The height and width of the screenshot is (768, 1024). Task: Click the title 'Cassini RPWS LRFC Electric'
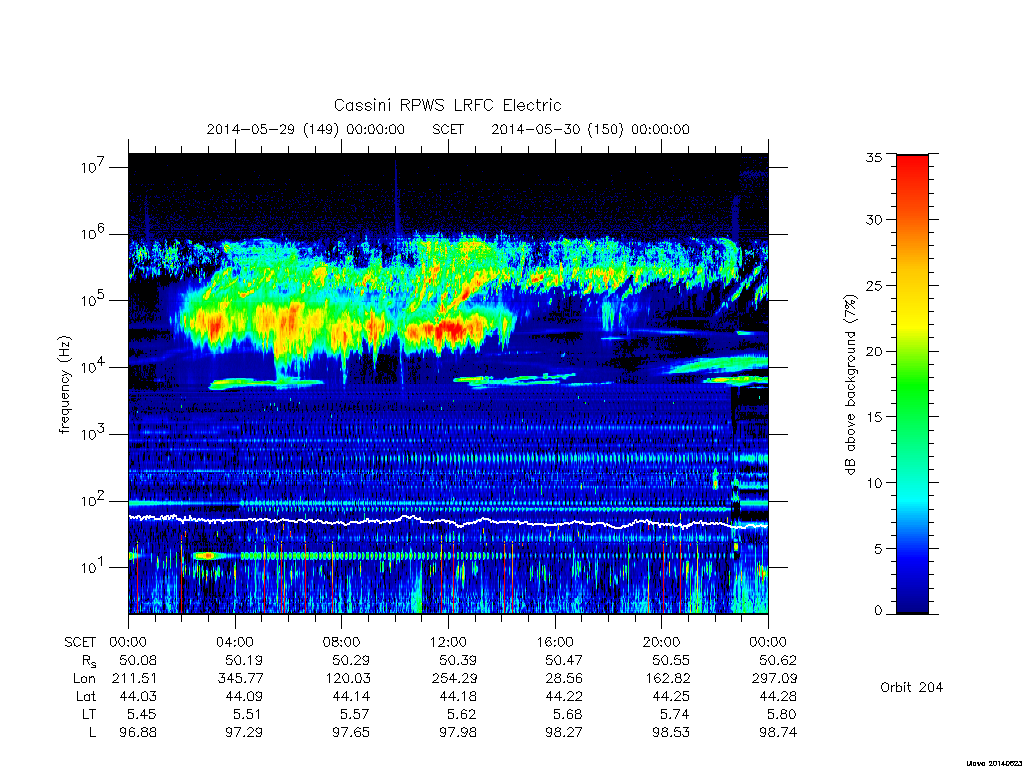pos(447,105)
